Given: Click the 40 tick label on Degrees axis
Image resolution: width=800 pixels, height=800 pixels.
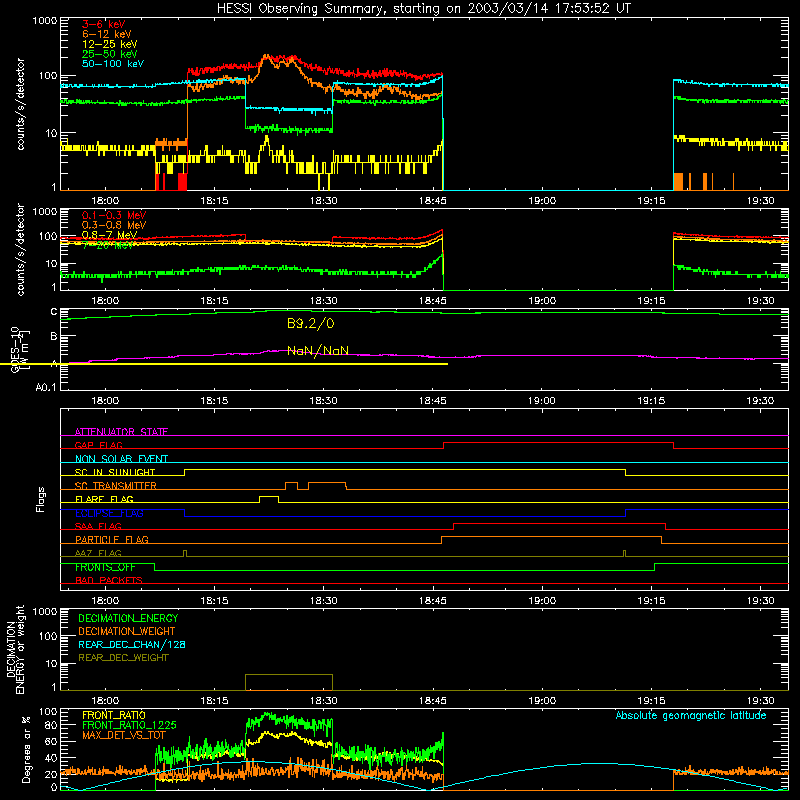Looking at the screenshot, I should coord(51,758).
